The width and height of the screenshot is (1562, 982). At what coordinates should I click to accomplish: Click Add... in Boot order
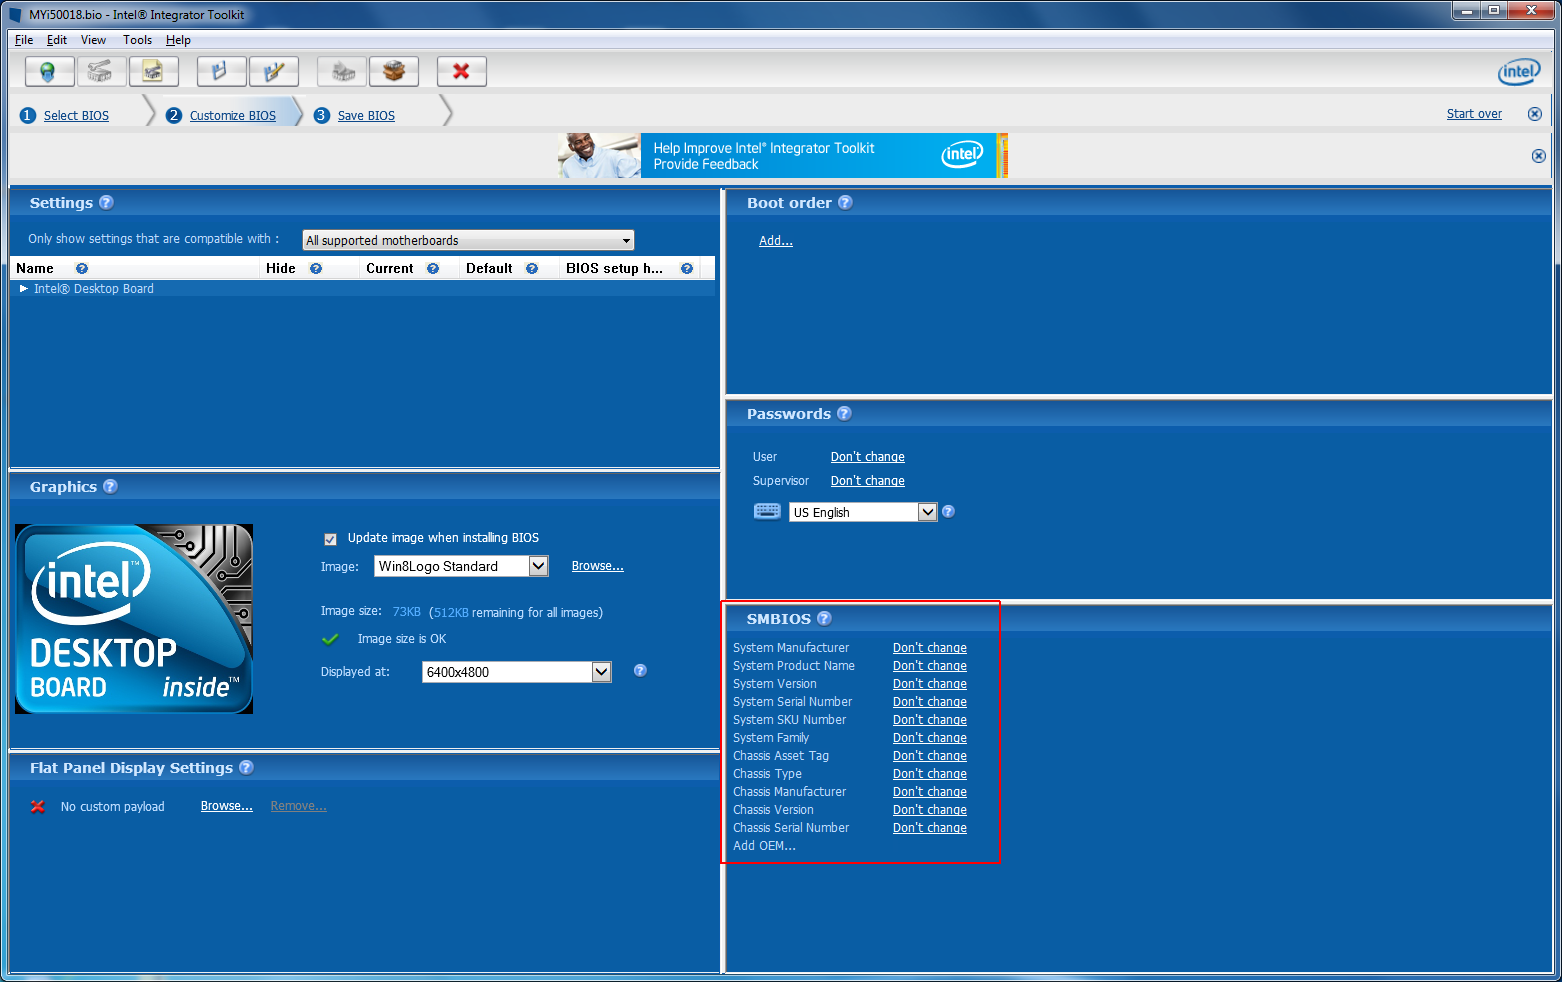[776, 240]
